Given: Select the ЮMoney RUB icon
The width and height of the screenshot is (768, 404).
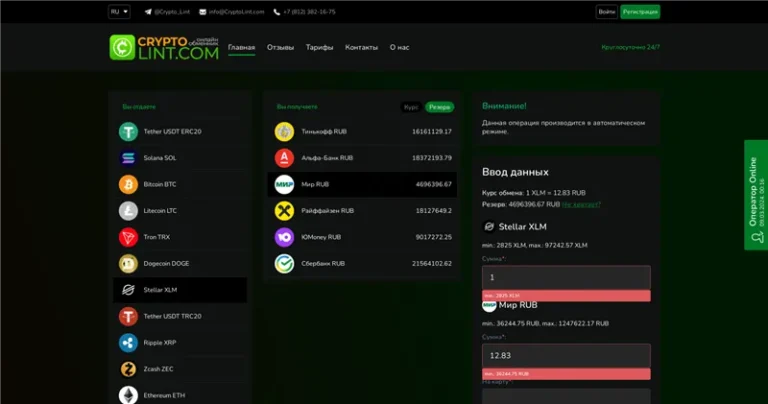Looking at the screenshot, I should coord(284,237).
